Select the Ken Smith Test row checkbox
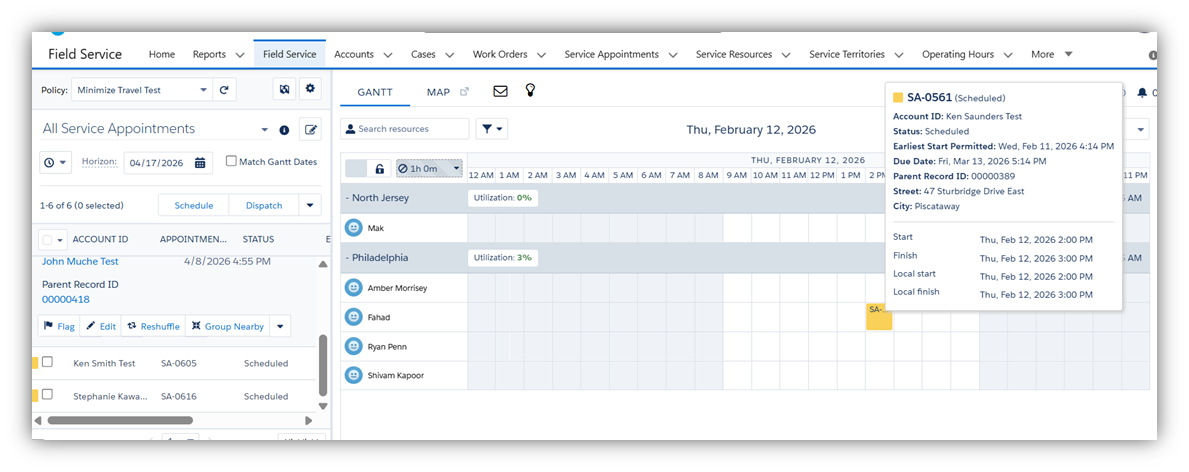1189x472 pixels. pyautogui.click(x=47, y=362)
